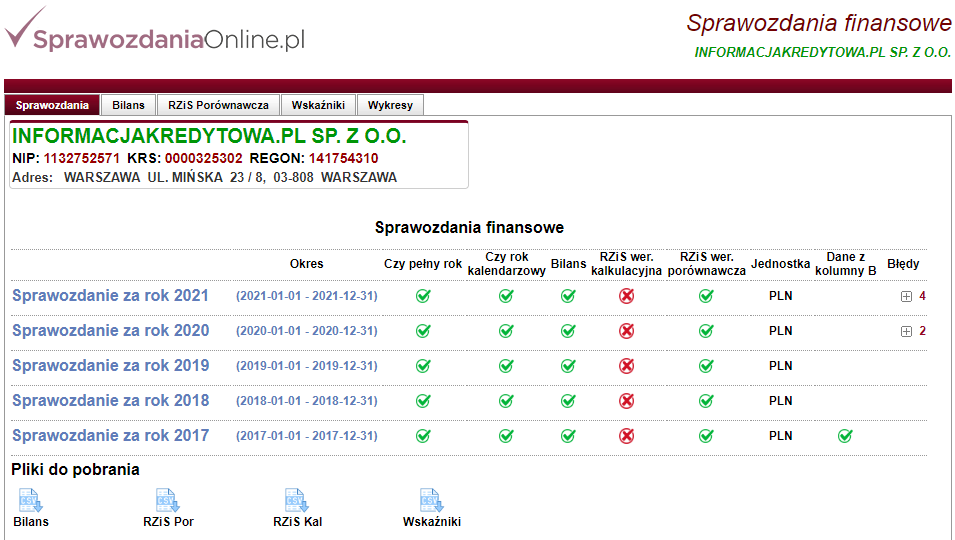Click green check RZiS porównawcza for 2018

(x=707, y=401)
